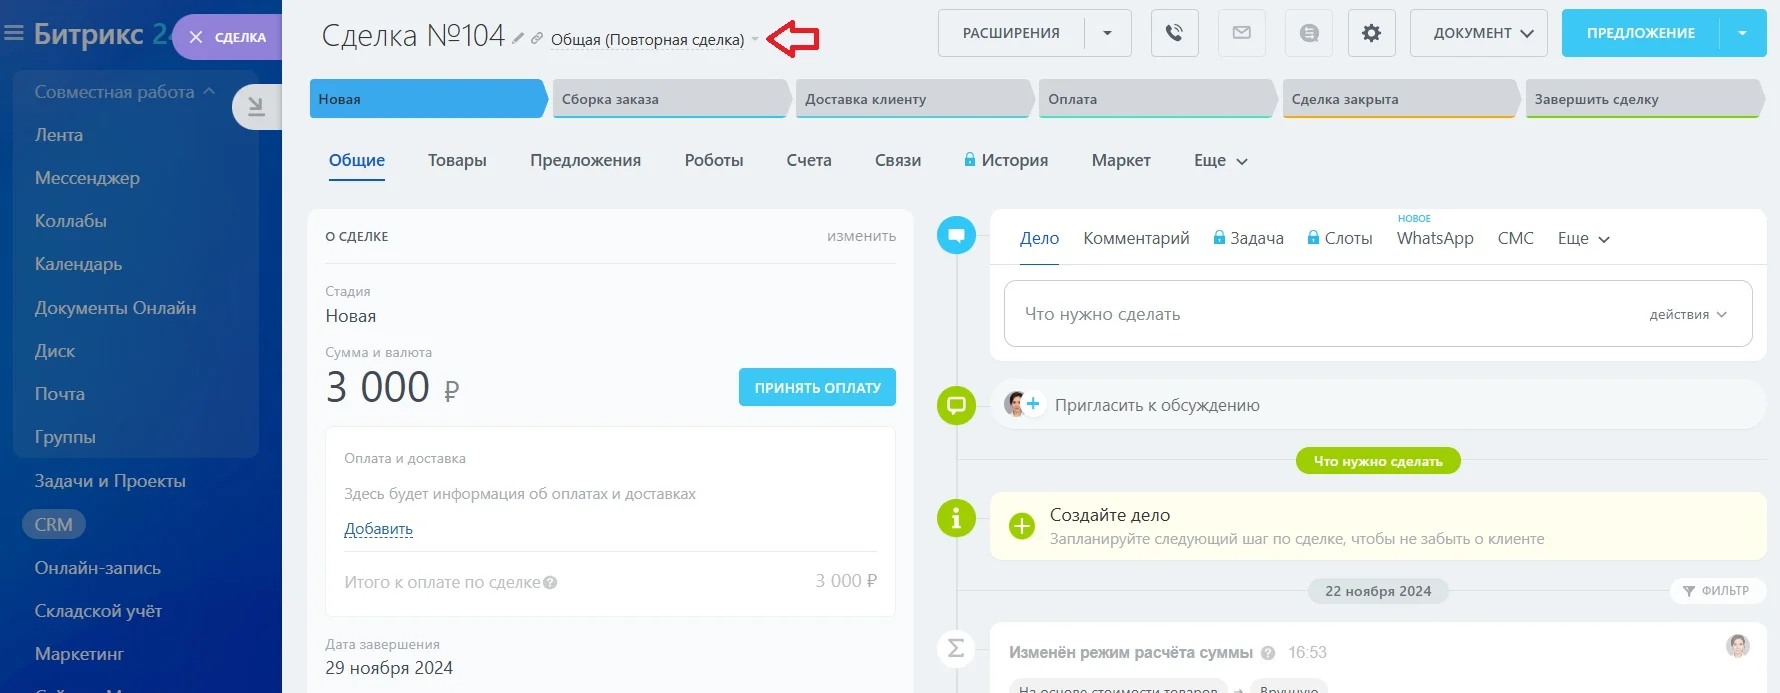Image resolution: width=1780 pixels, height=693 pixels.
Task: Click the green comment timeline icon
Action: [x=956, y=405]
